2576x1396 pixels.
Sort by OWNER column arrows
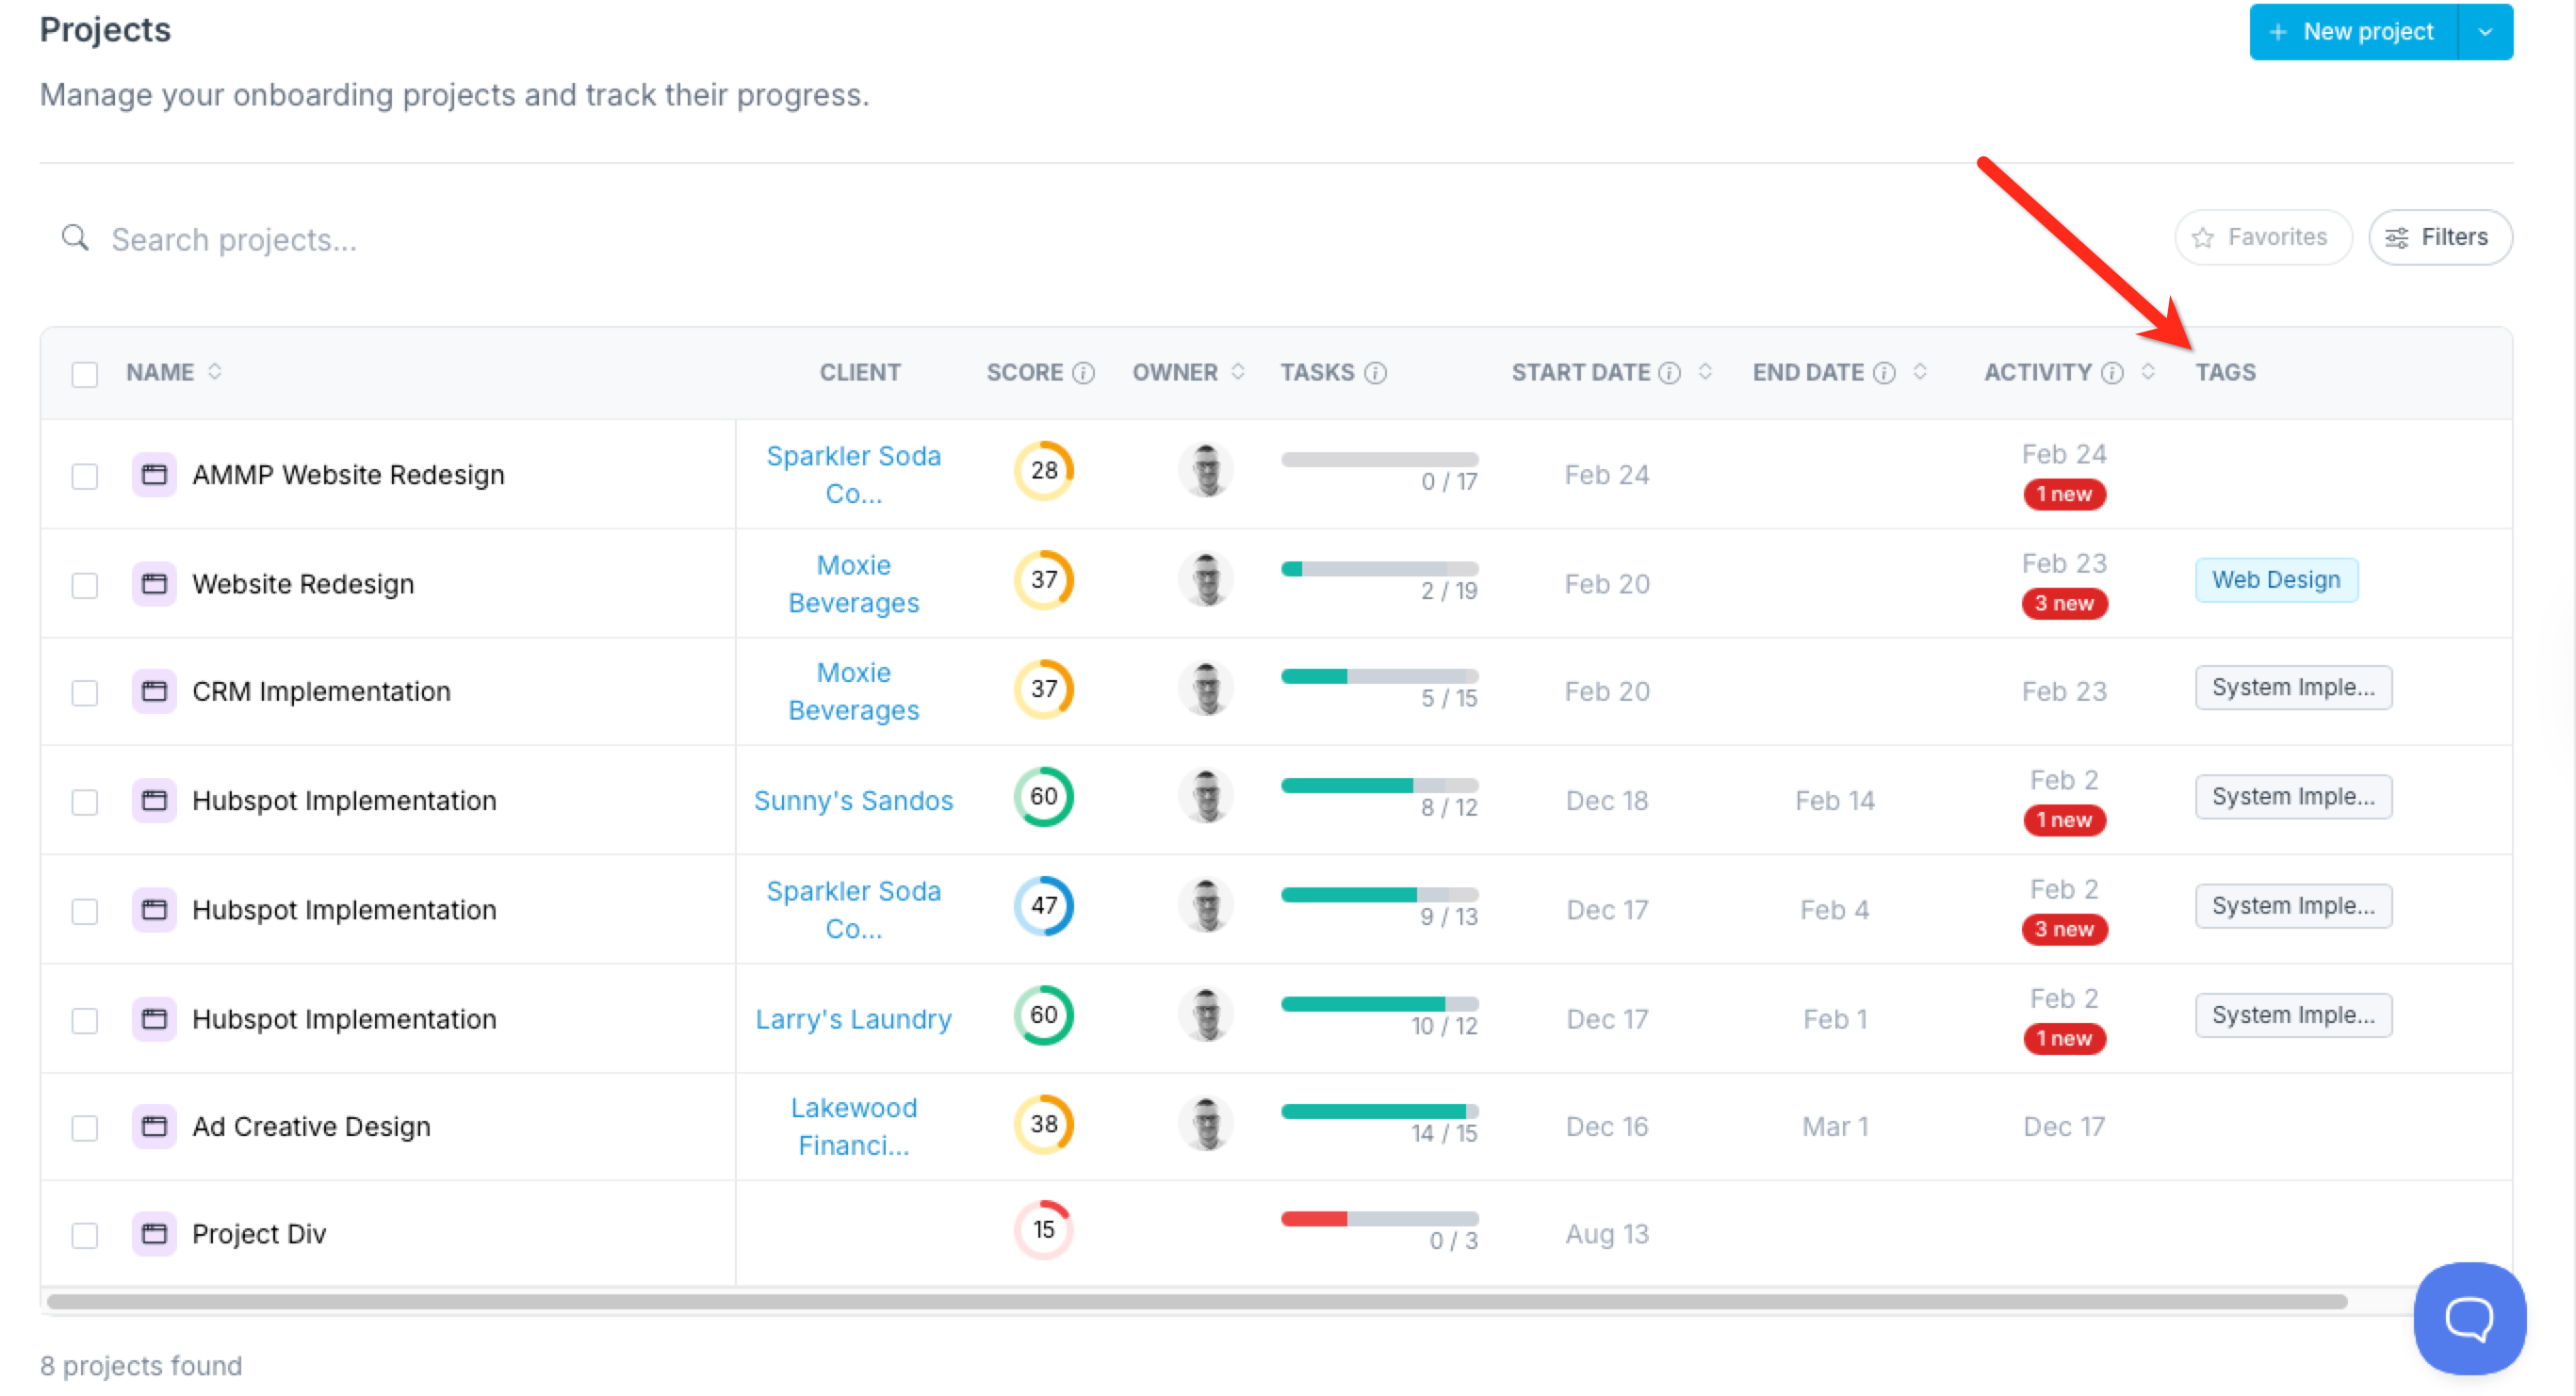pyautogui.click(x=1238, y=372)
